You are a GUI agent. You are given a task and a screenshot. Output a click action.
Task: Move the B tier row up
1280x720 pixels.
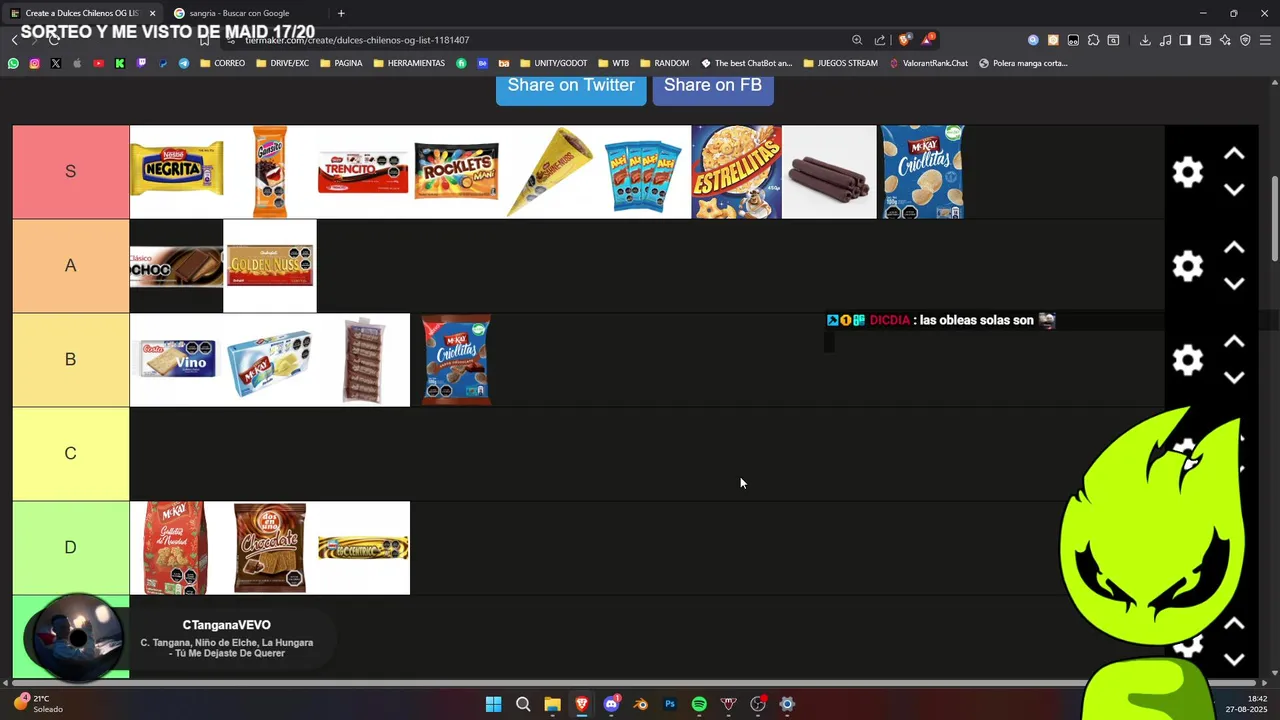(x=1234, y=342)
